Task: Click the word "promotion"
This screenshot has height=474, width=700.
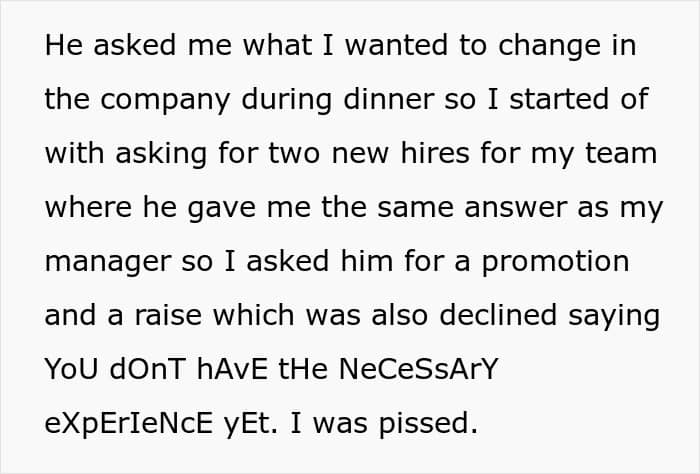Action: point(555,263)
